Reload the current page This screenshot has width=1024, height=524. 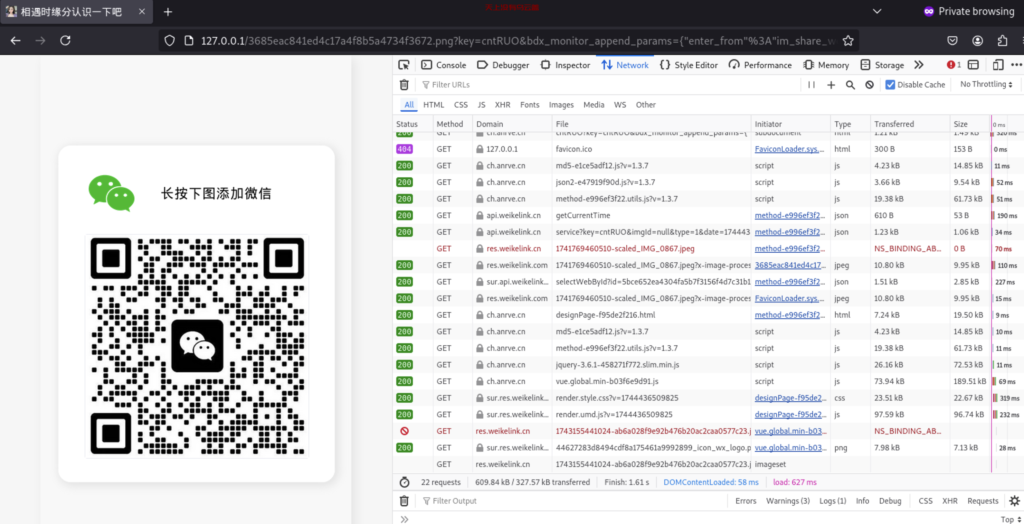(x=65, y=41)
